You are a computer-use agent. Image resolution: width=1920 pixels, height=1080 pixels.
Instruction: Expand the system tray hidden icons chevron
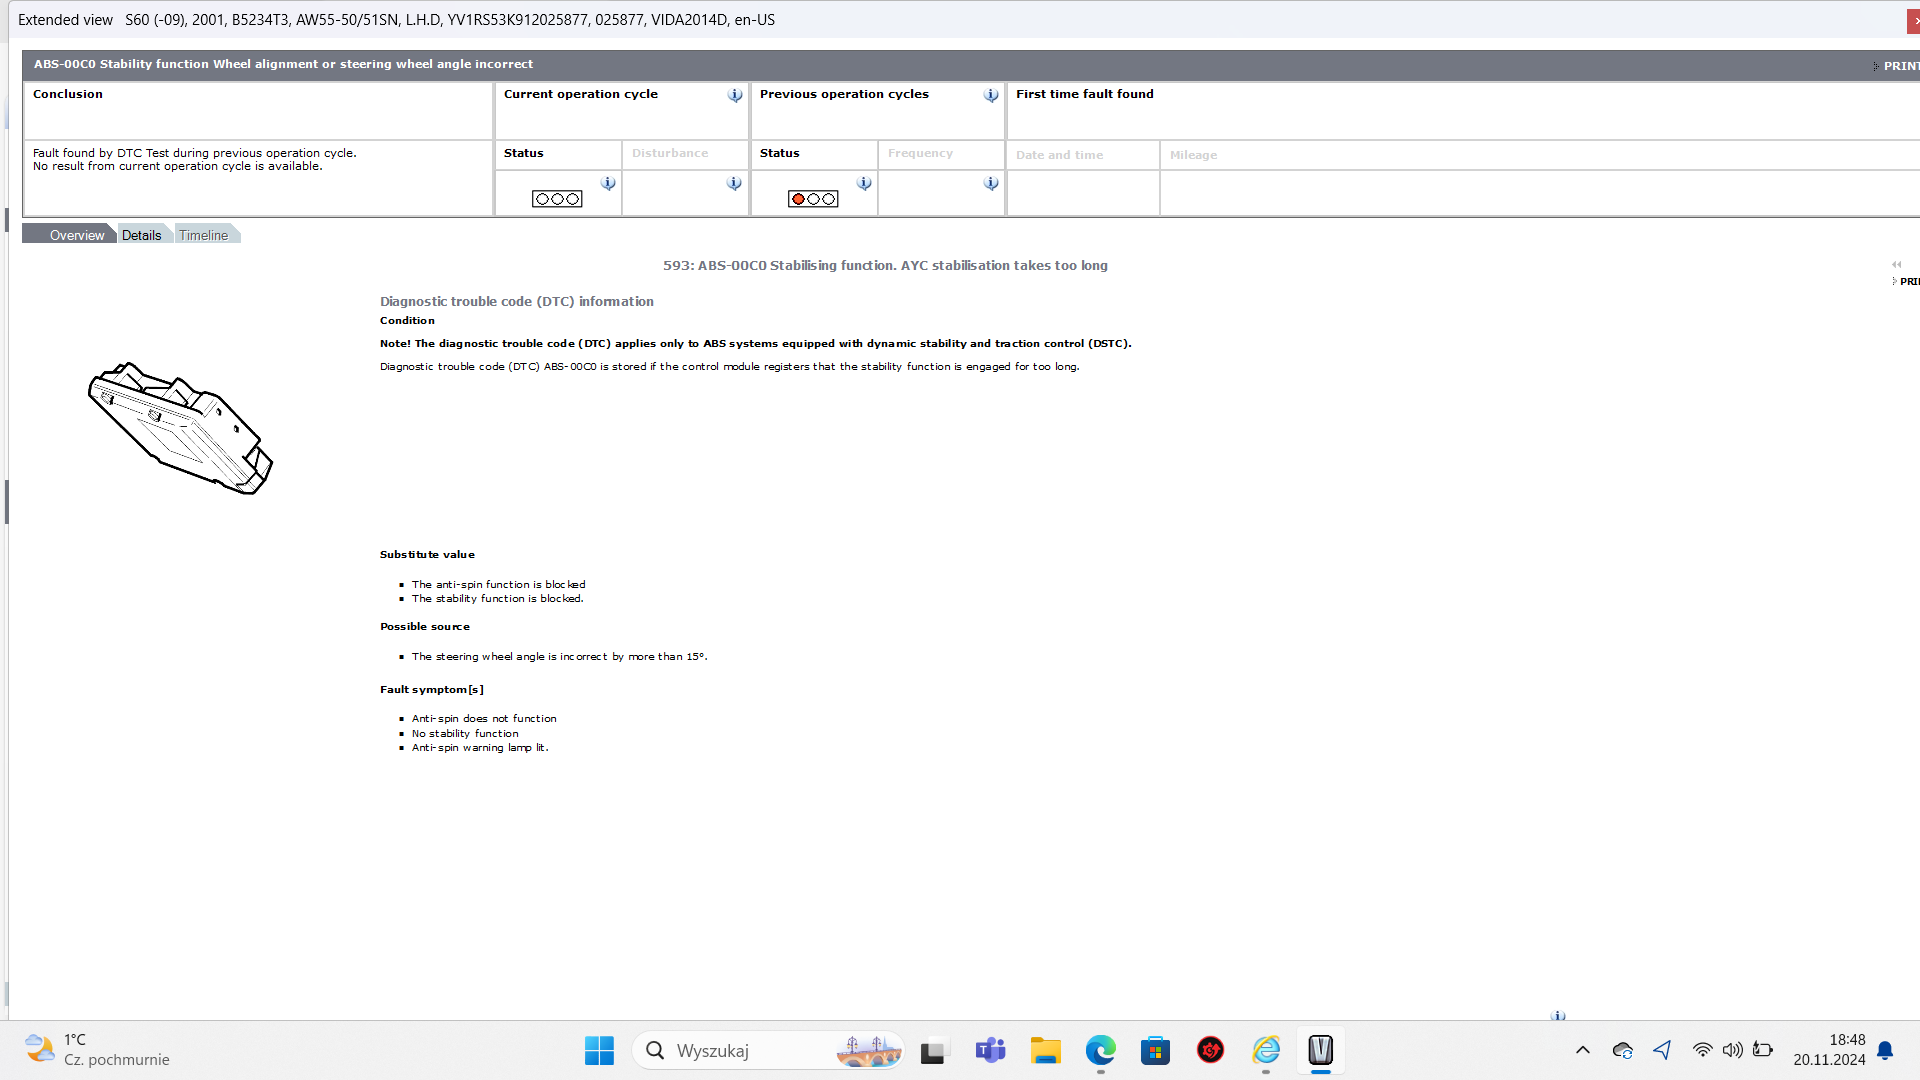pos(1582,1050)
